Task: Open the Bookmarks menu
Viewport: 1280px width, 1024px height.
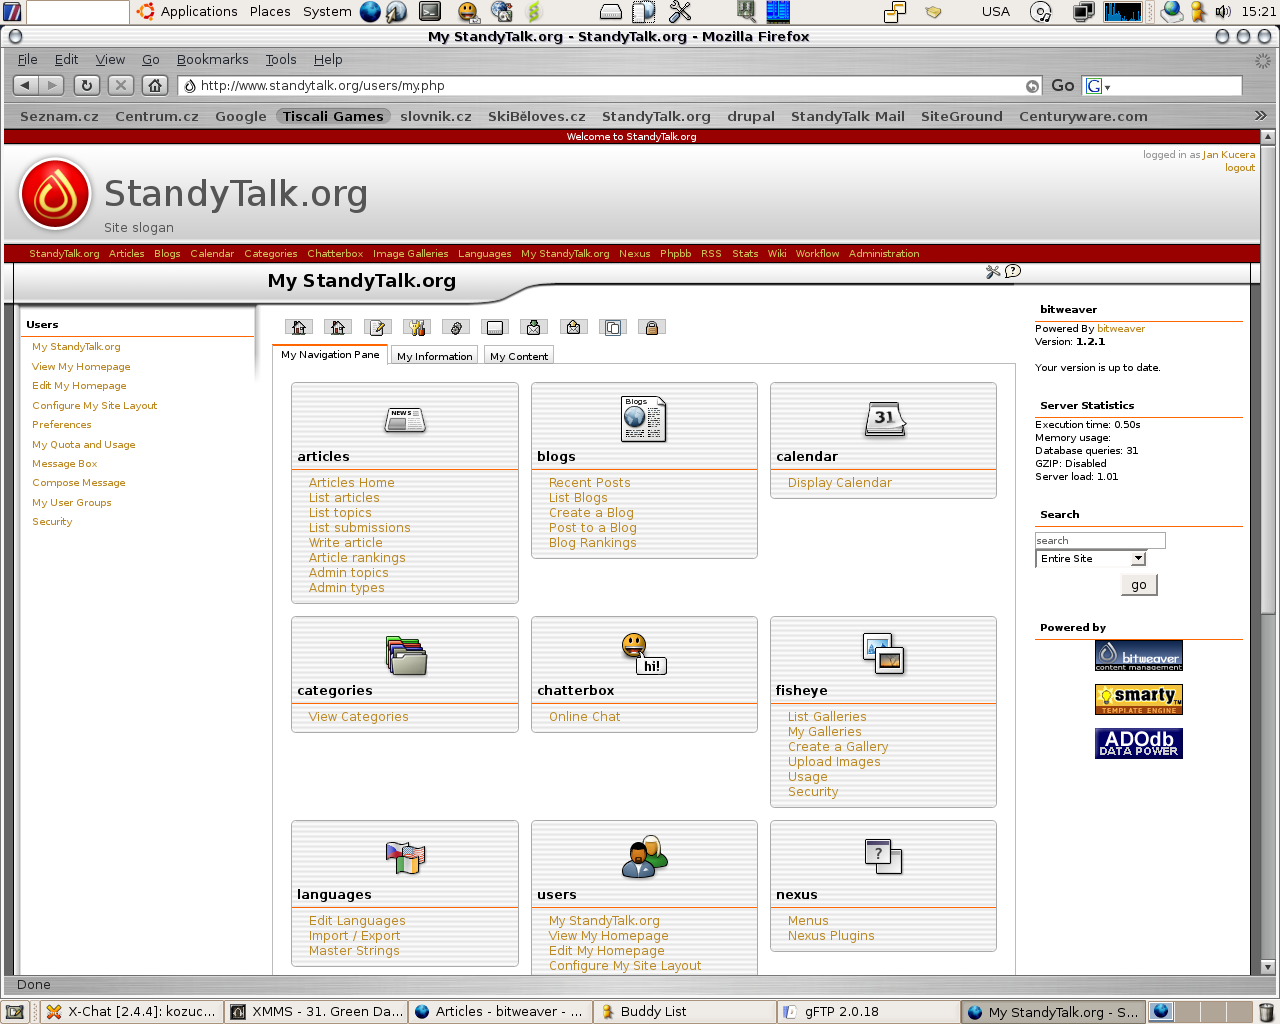Action: 212,60
